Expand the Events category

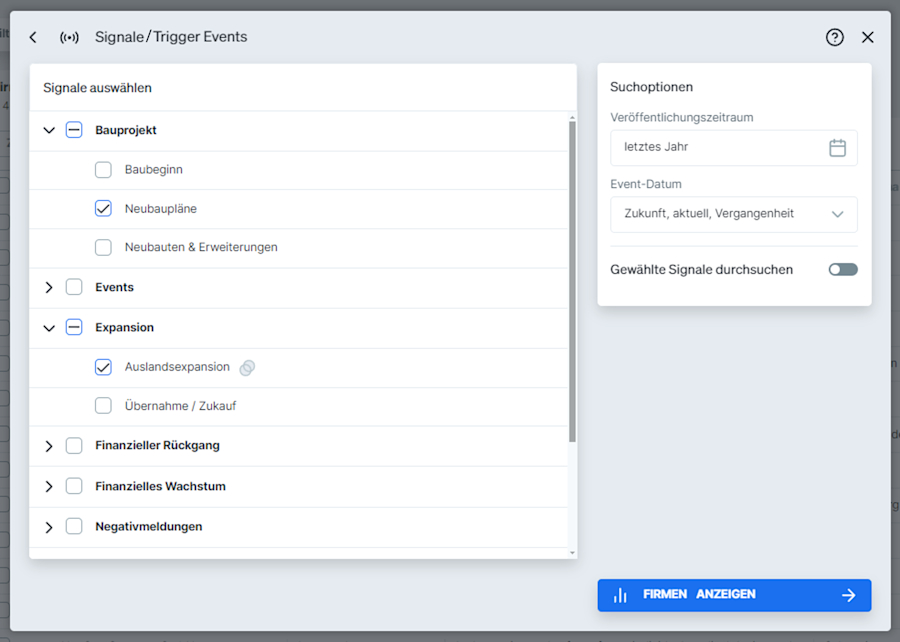49,287
